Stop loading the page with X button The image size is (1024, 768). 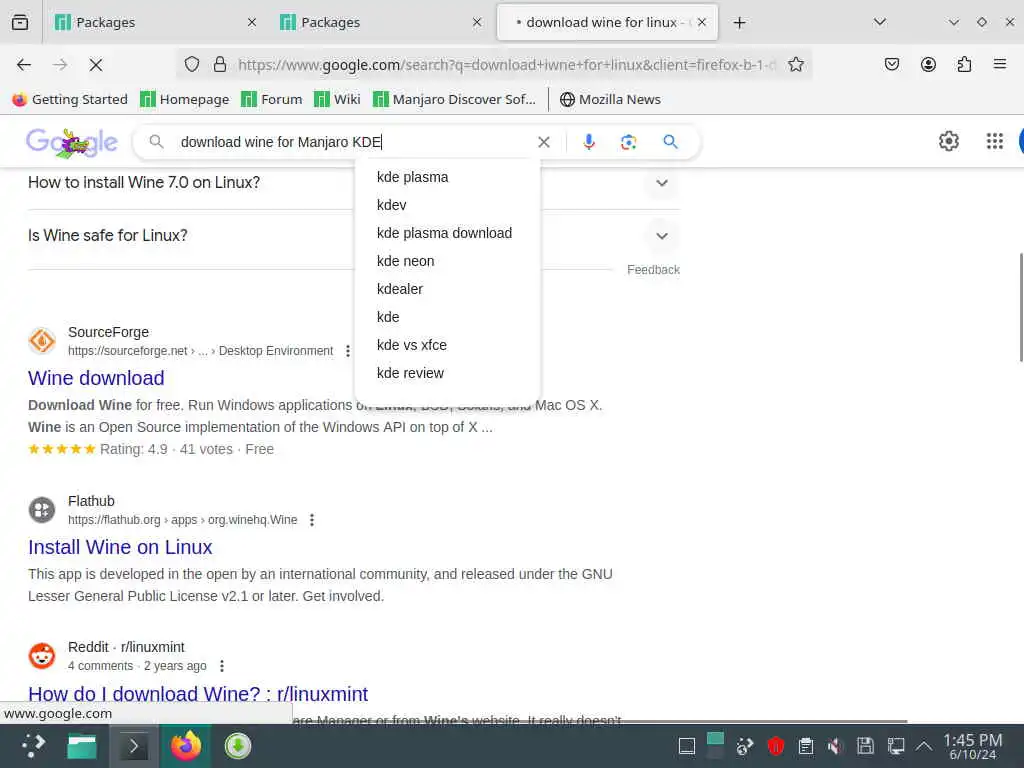point(96,65)
